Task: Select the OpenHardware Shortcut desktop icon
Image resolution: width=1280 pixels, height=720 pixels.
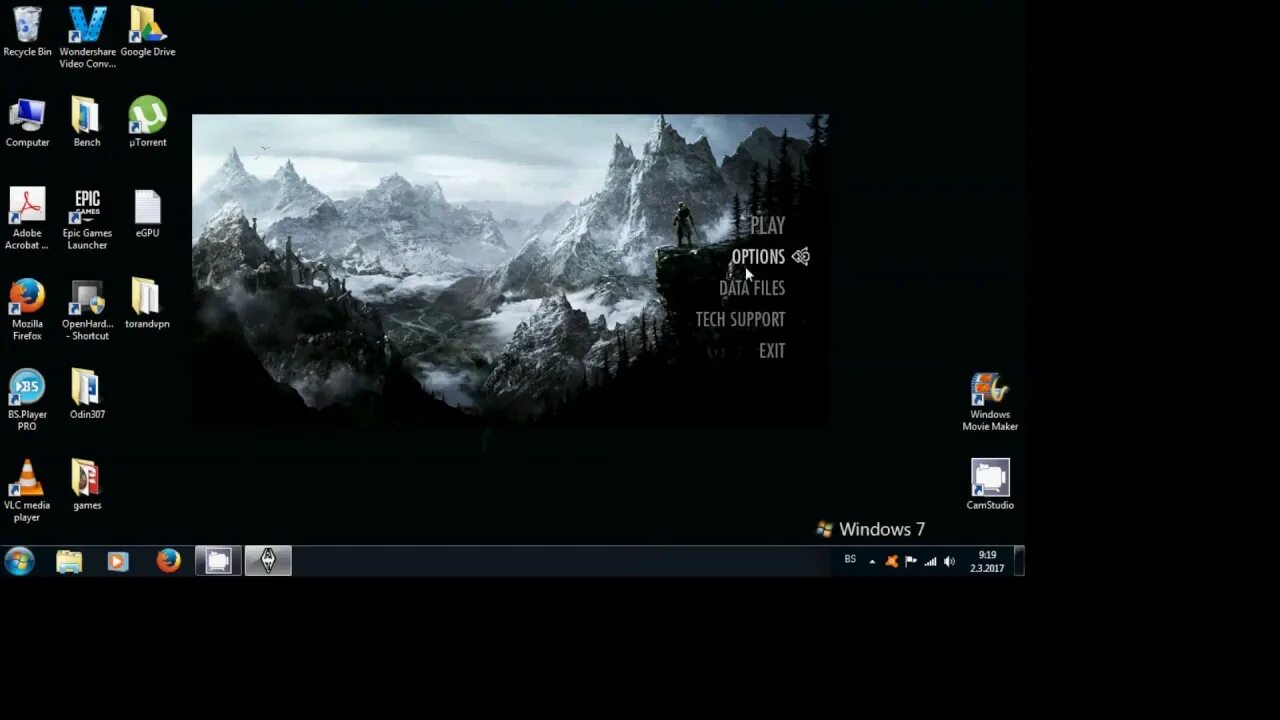Action: [x=87, y=310]
